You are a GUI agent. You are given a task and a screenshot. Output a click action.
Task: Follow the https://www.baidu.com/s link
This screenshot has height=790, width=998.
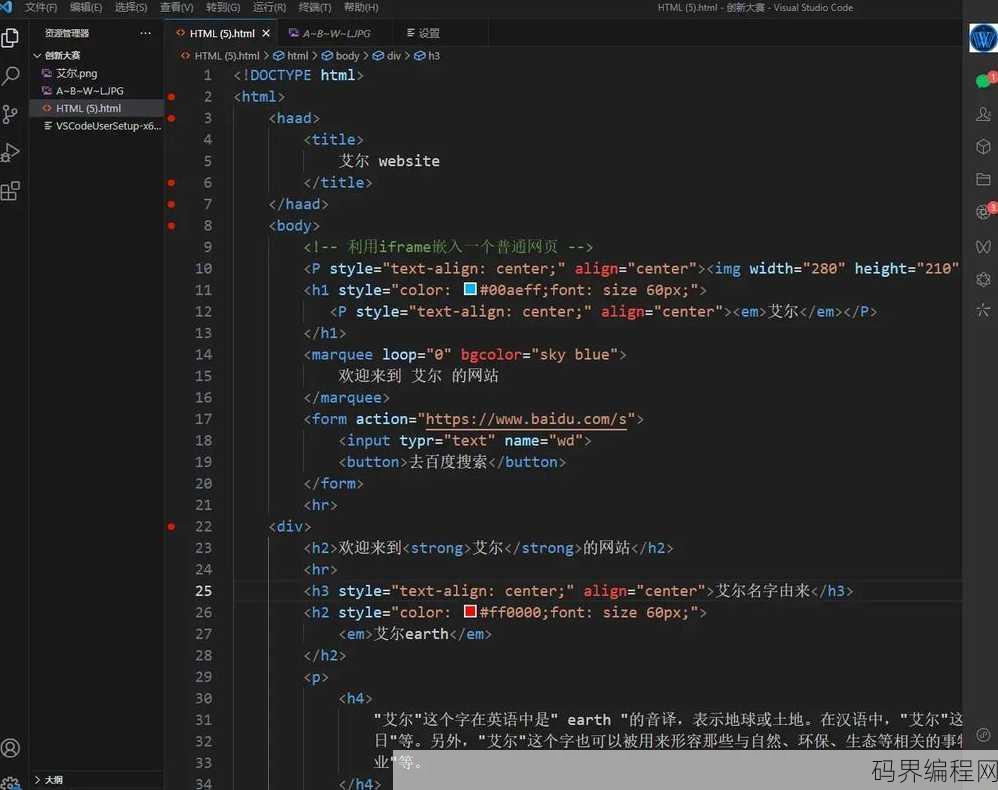pyautogui.click(x=526, y=420)
